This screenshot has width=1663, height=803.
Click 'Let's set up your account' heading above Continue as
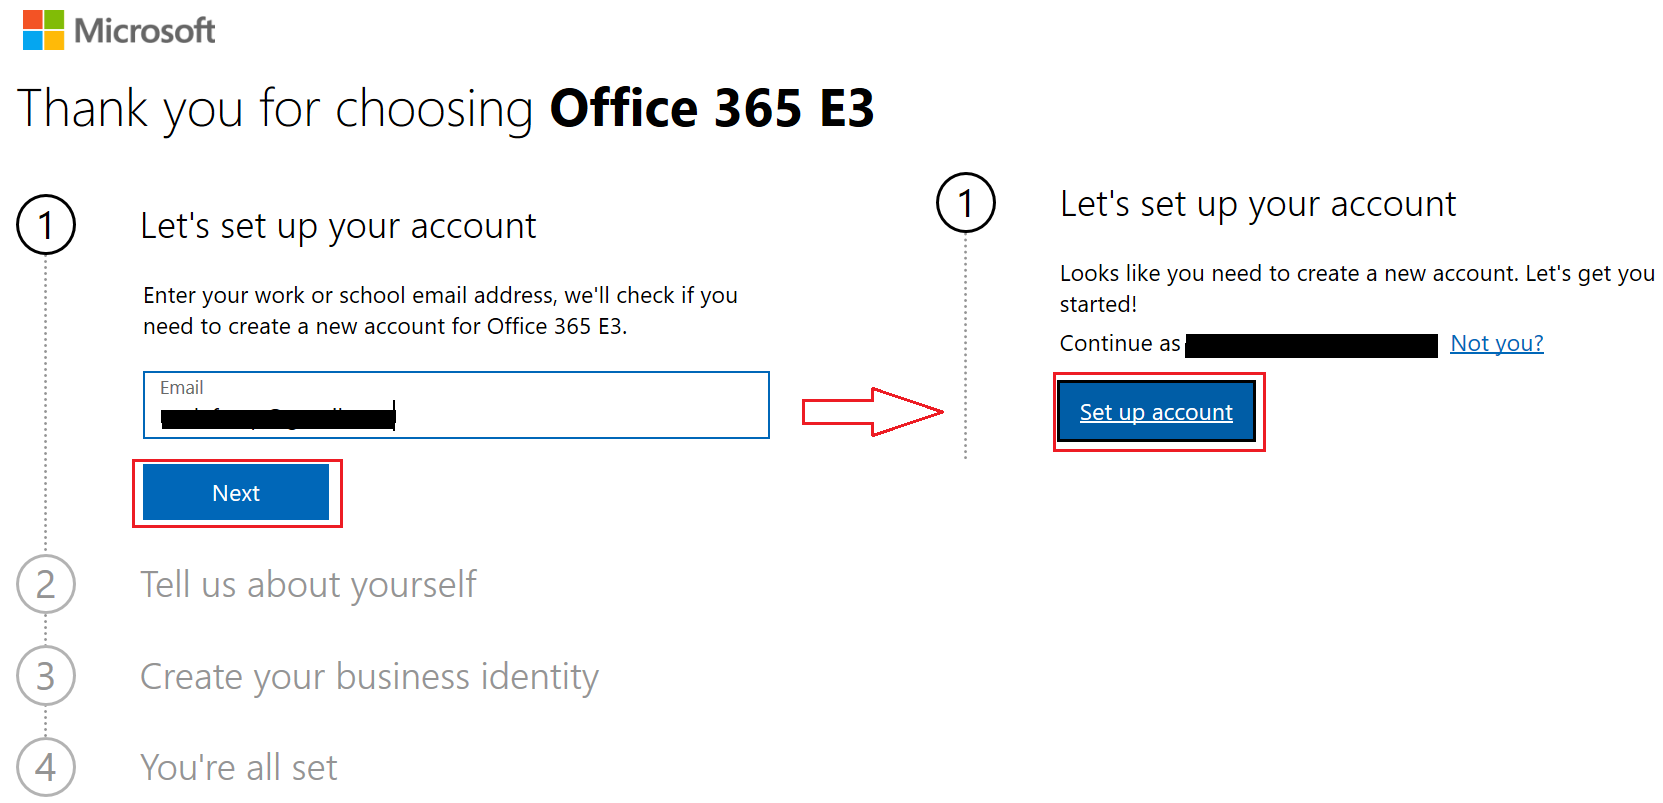pyautogui.click(x=1258, y=204)
